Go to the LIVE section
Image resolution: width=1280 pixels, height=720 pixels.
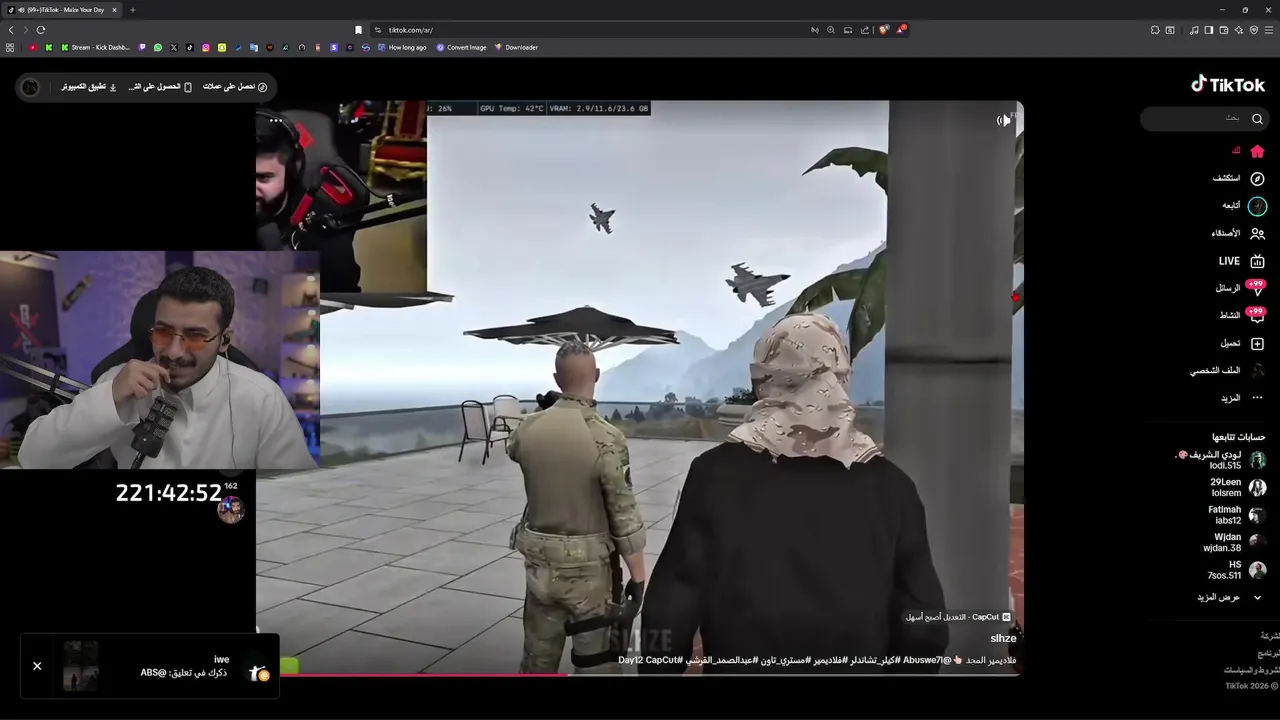point(1241,261)
